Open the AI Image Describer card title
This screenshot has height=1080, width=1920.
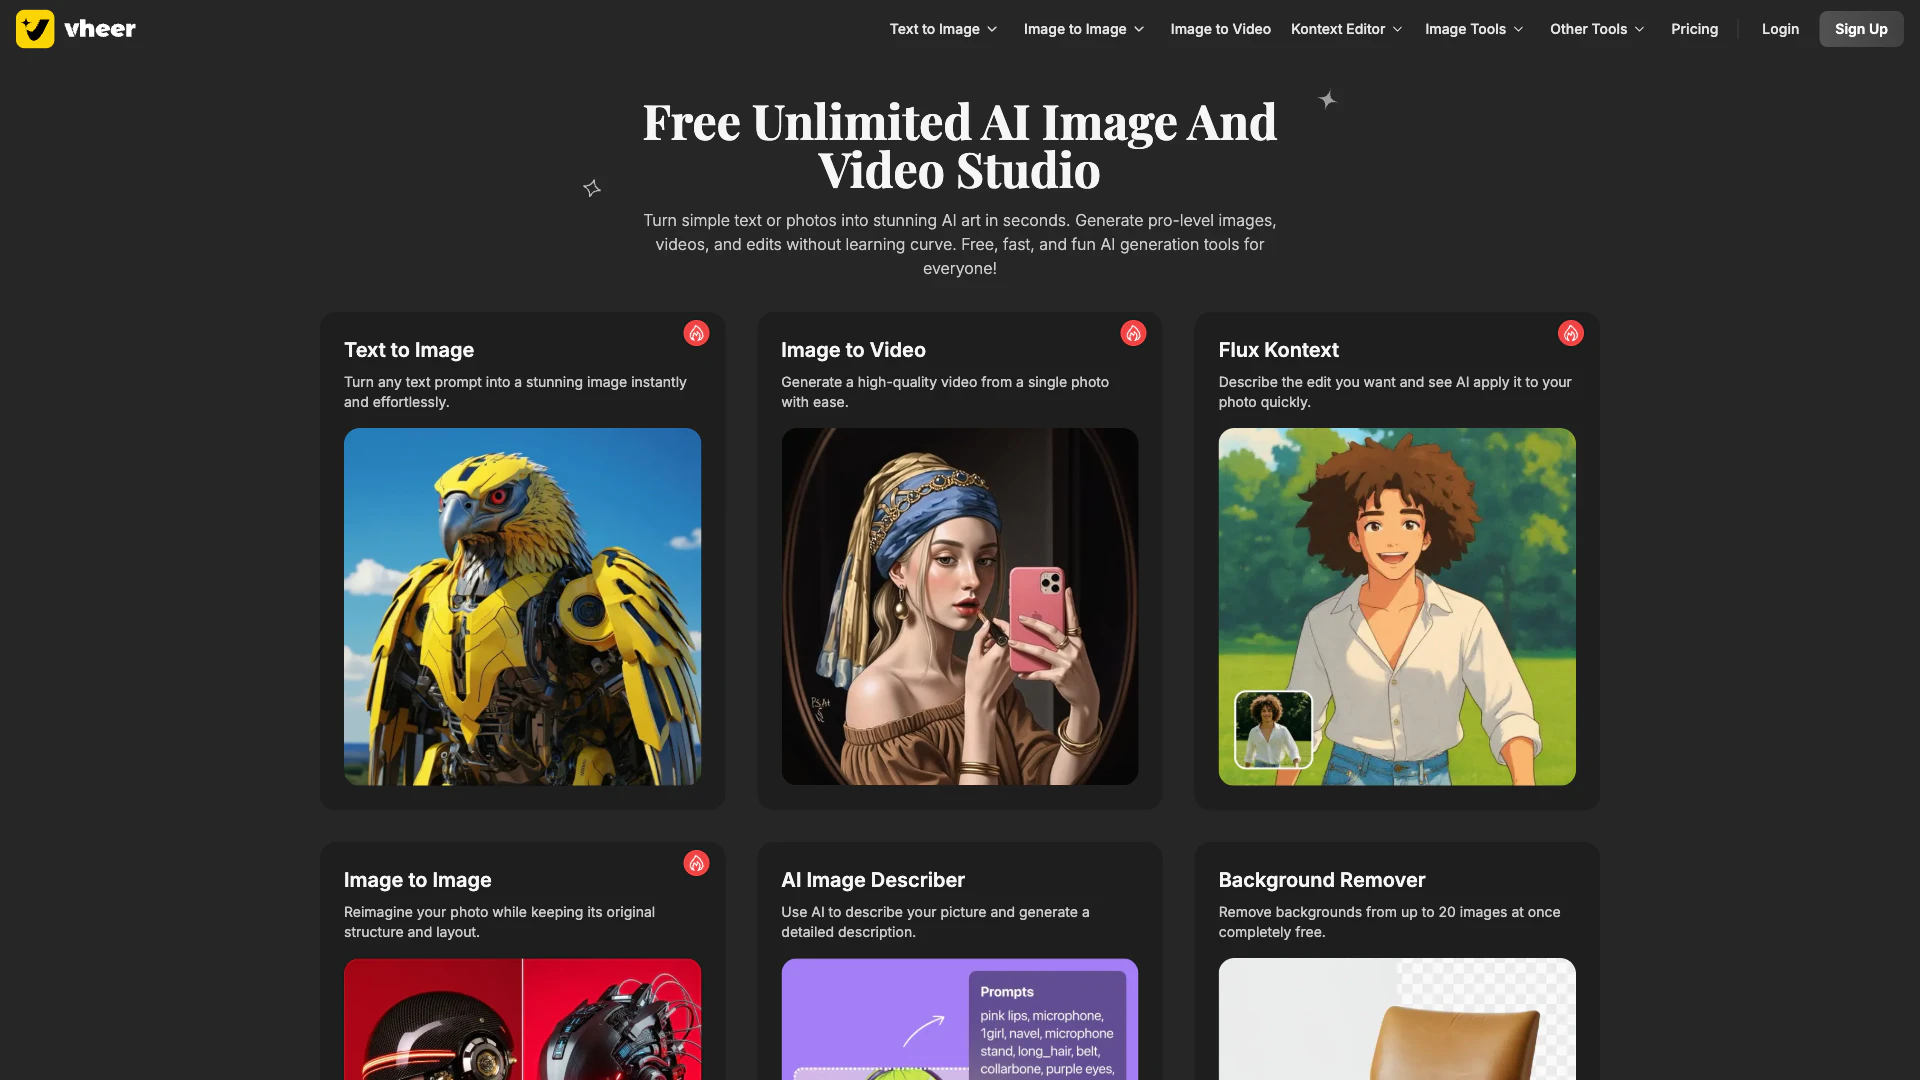pyautogui.click(x=872, y=880)
